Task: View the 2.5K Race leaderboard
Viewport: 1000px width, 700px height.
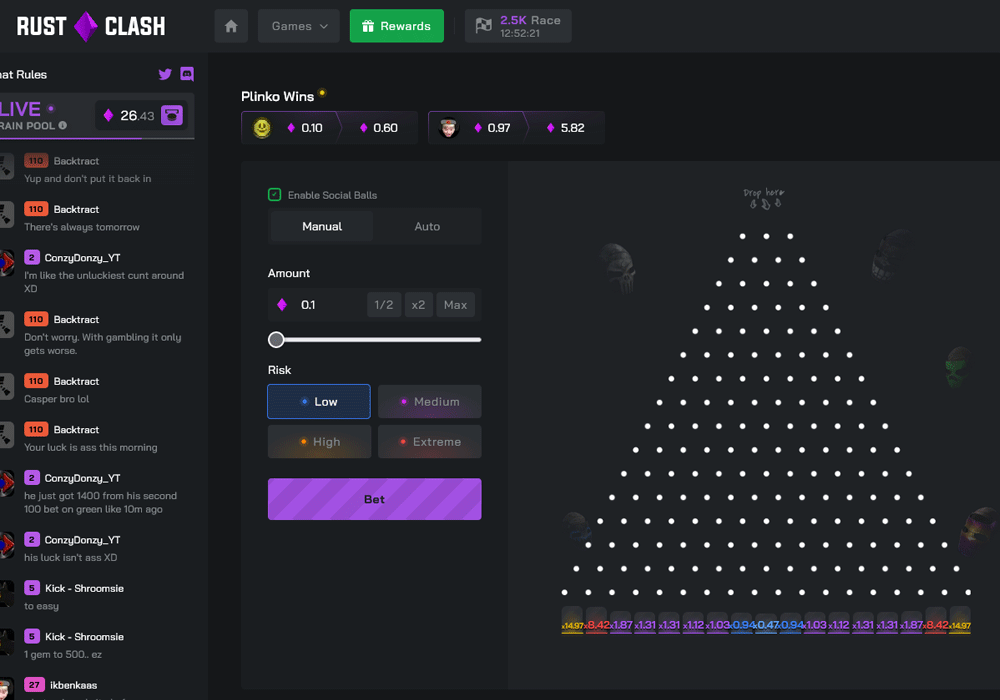Action: click(x=518, y=26)
